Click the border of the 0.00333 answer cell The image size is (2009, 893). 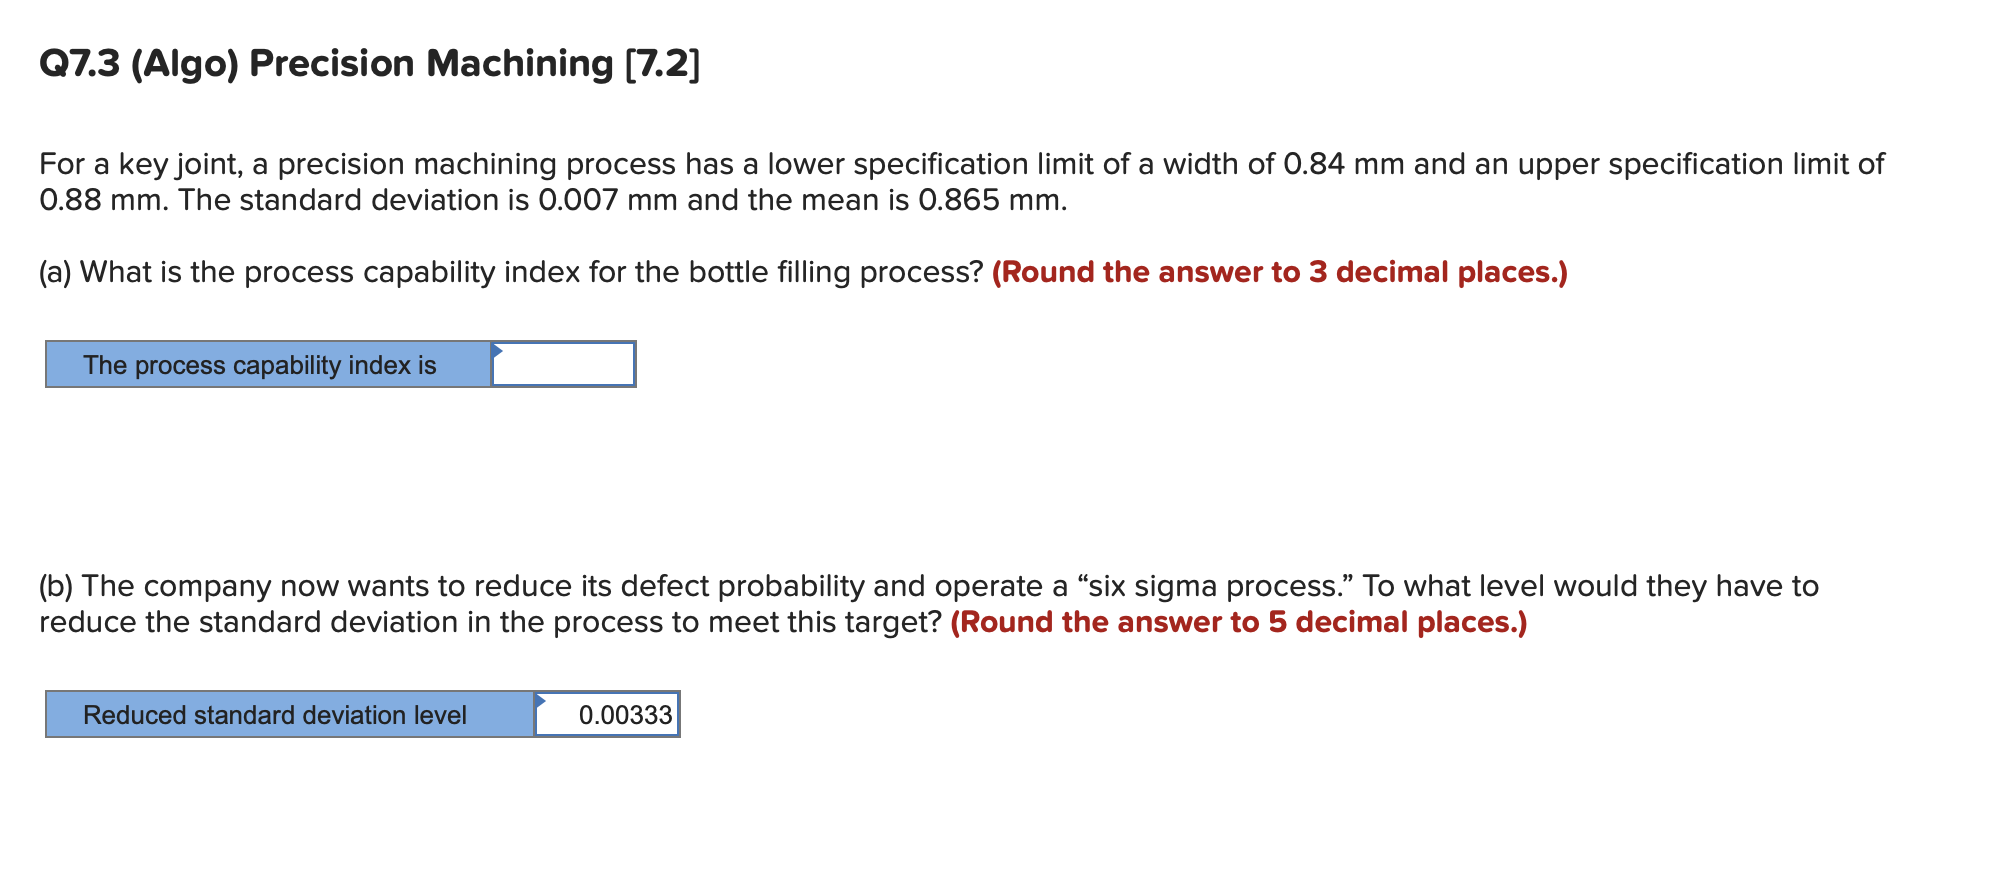[678, 714]
